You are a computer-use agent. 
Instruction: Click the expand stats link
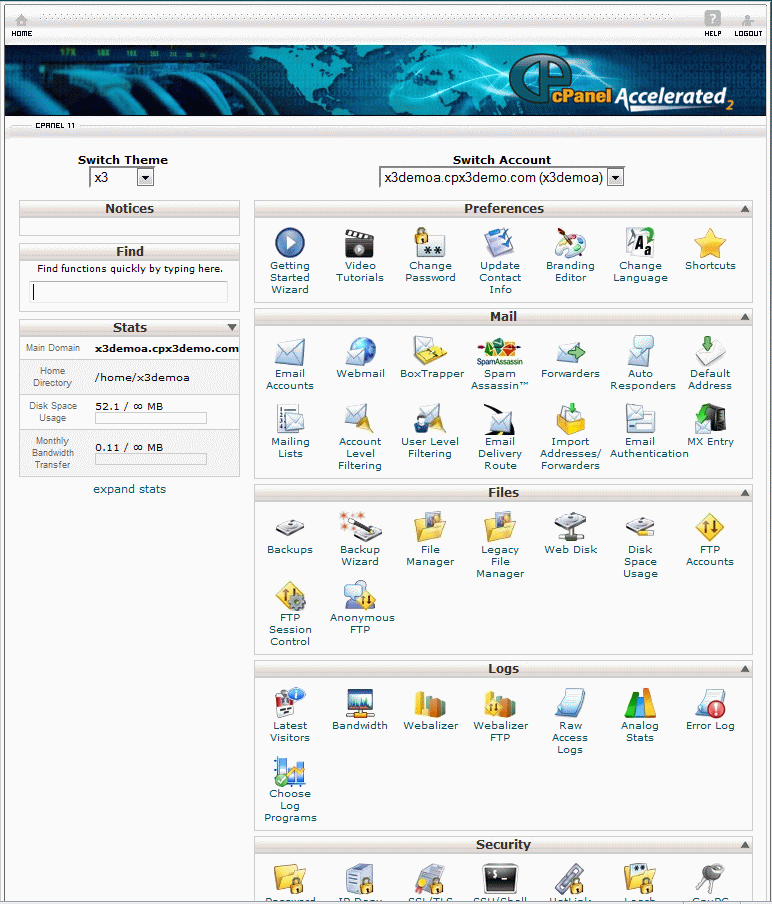pyautogui.click(x=130, y=489)
